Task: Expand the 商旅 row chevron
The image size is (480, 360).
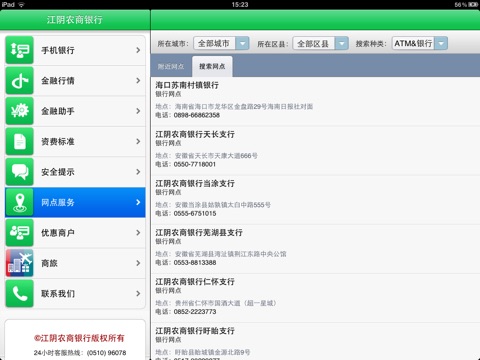Action: coord(138,263)
